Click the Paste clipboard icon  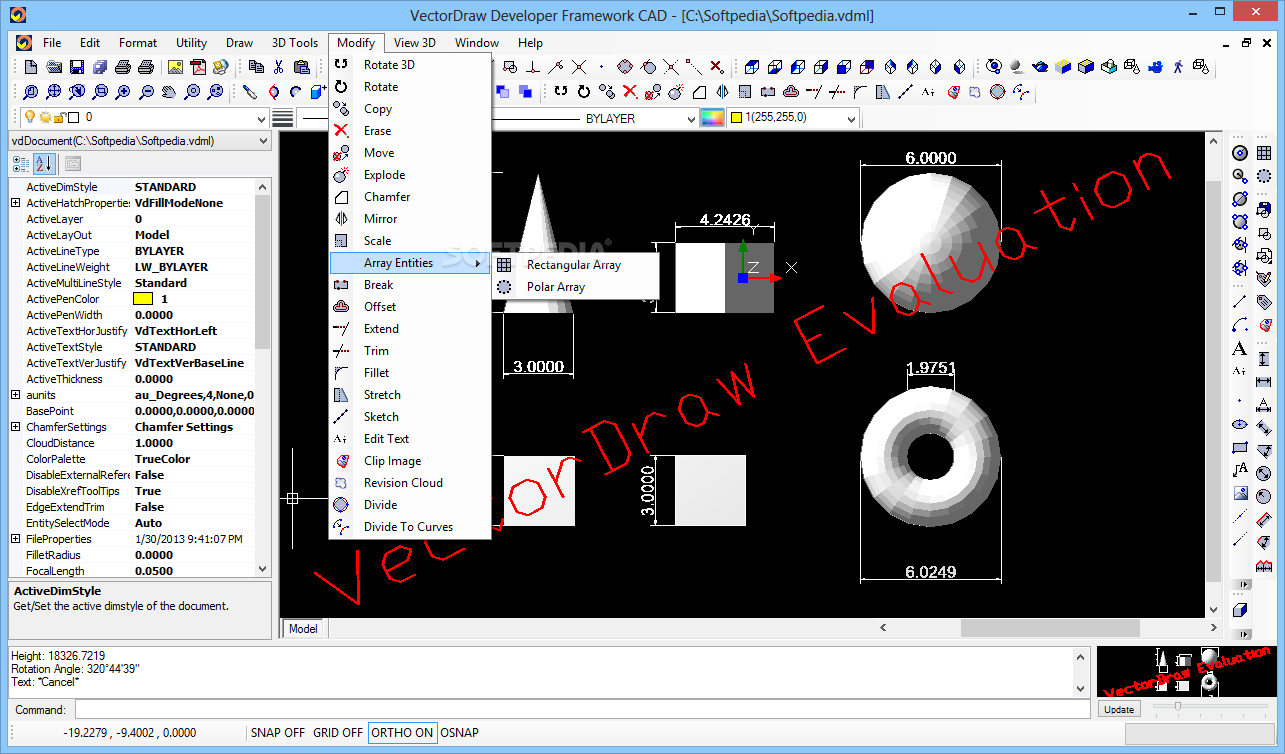point(301,67)
